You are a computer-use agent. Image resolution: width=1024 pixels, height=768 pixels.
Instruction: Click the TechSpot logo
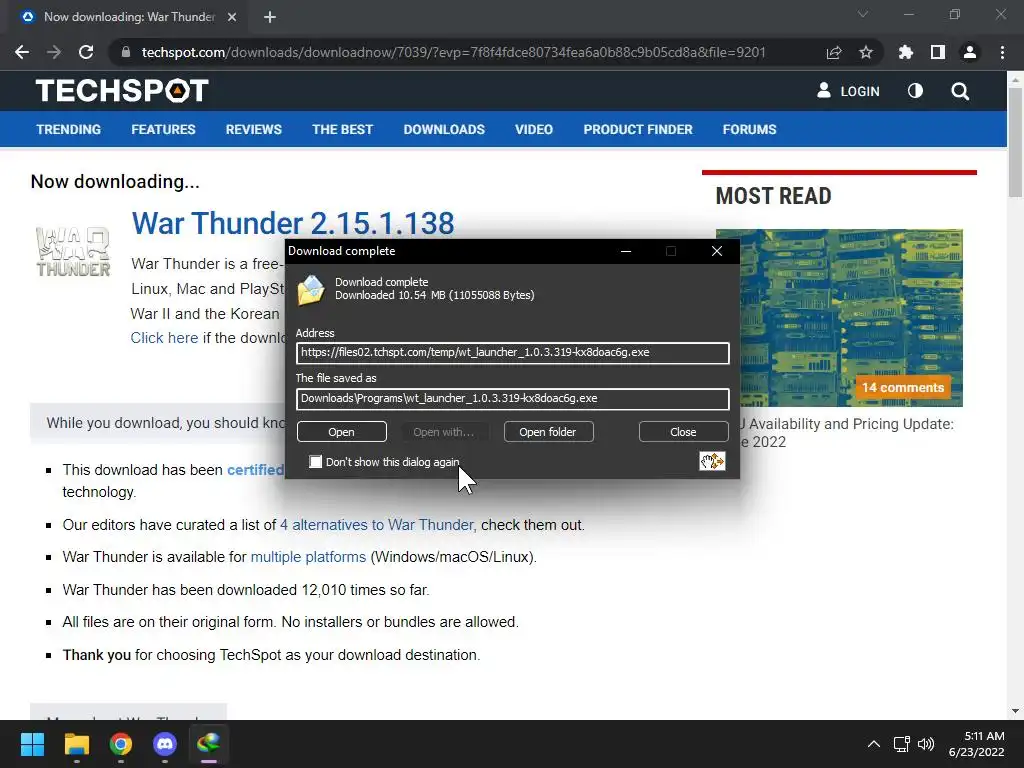tap(122, 91)
